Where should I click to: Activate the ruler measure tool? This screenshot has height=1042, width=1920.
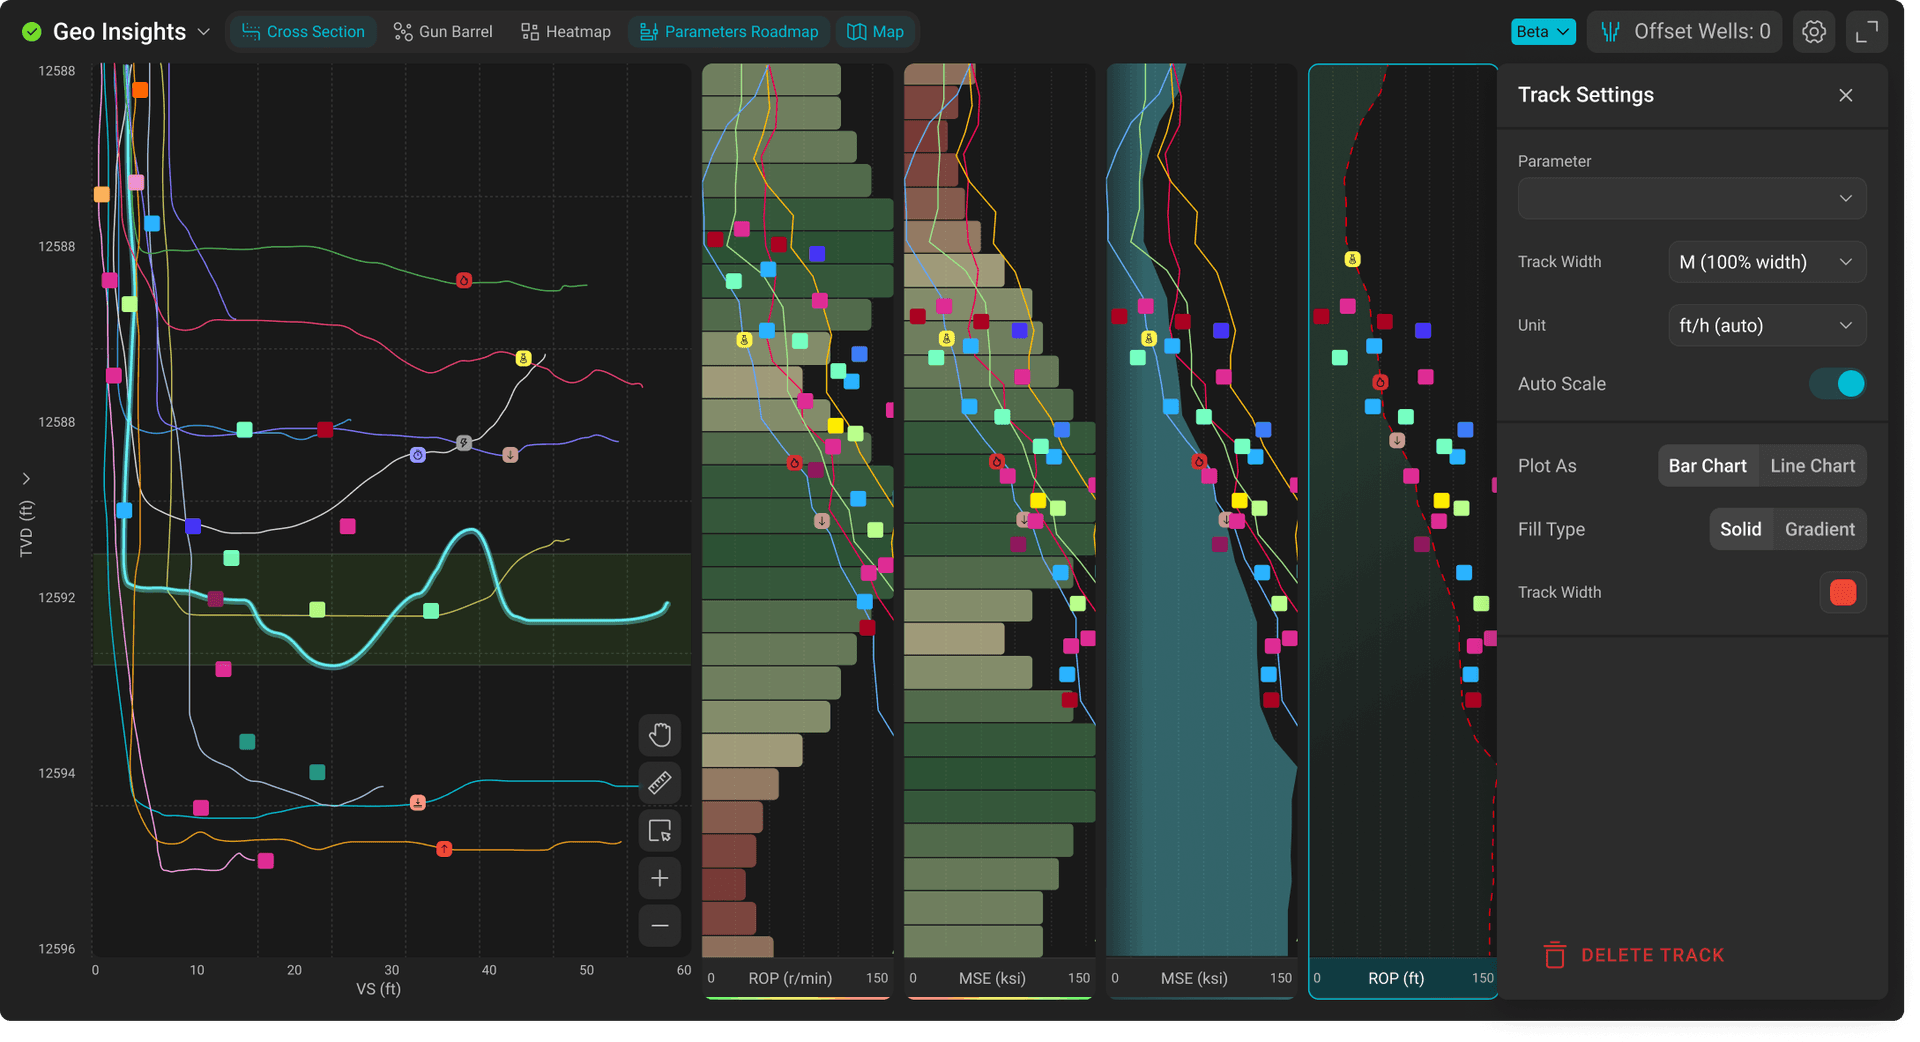click(660, 782)
